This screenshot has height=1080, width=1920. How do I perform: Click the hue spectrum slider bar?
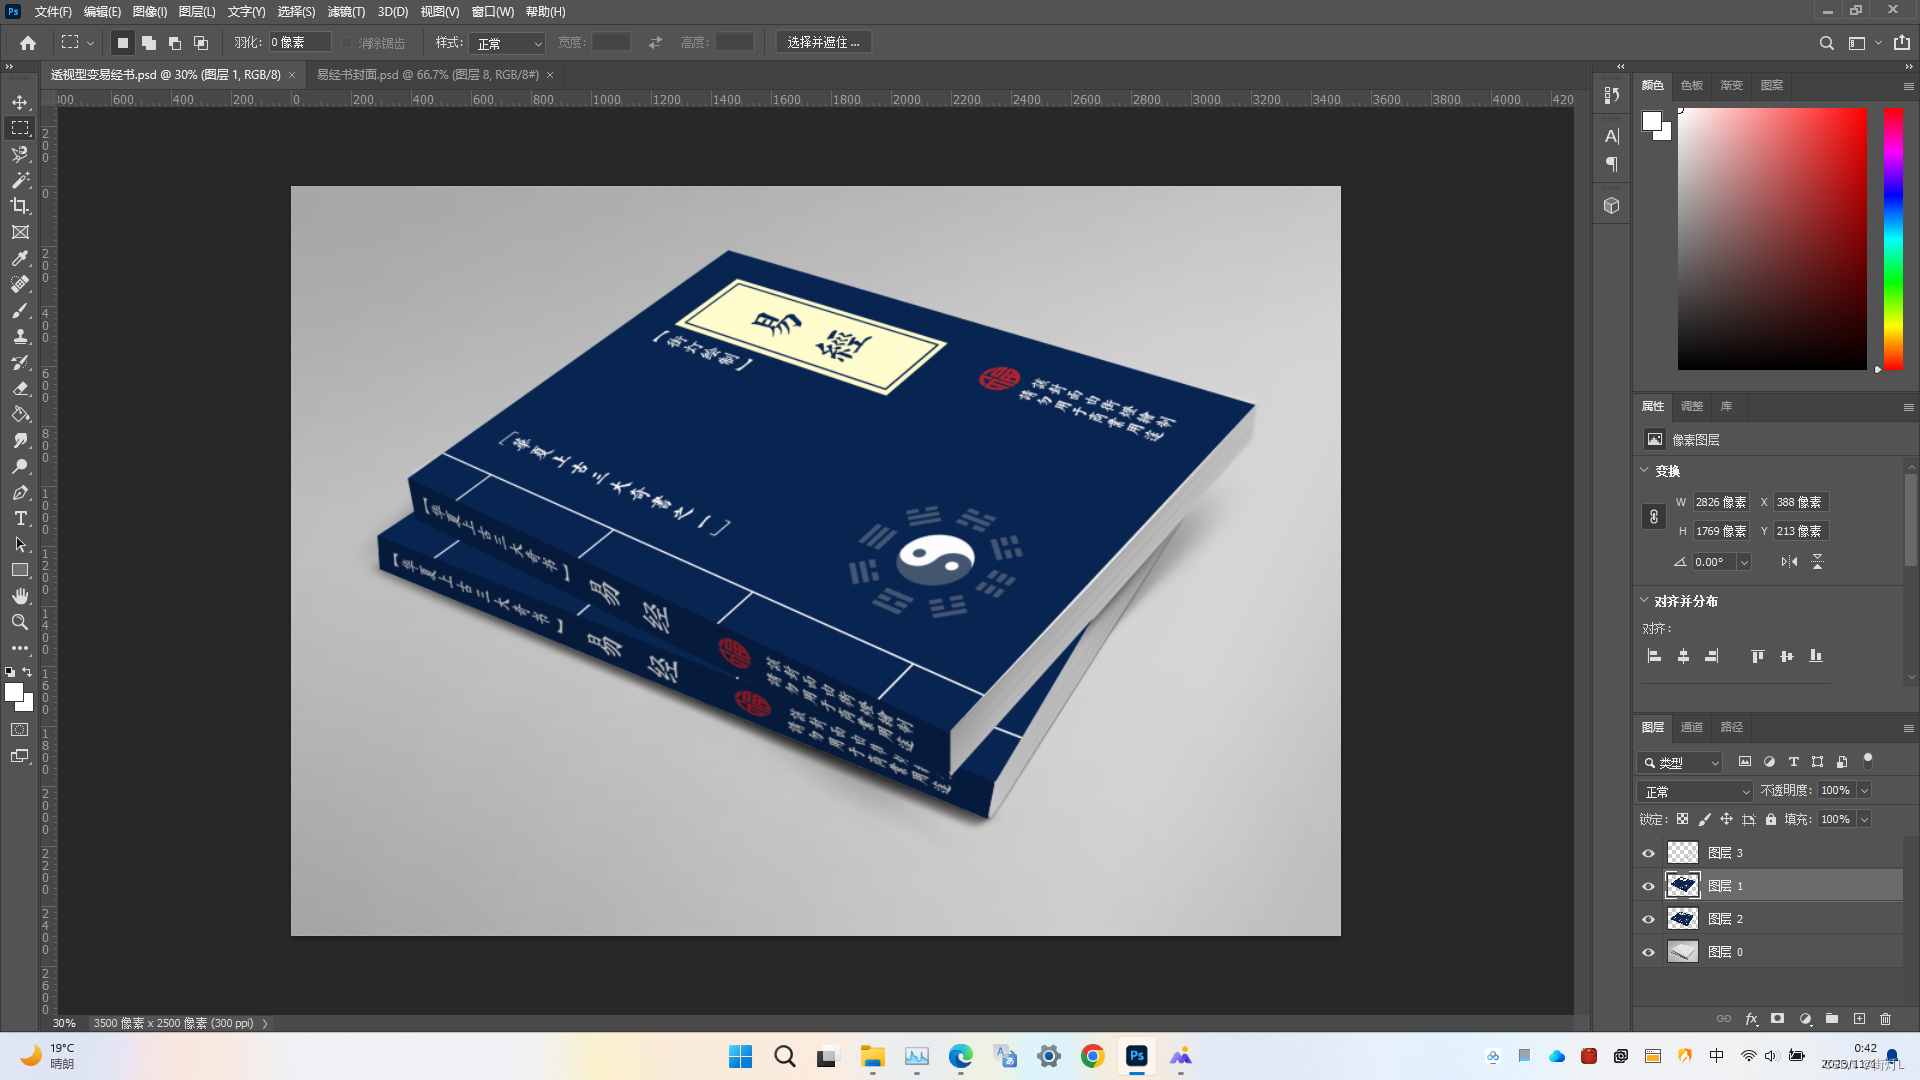pos(1893,238)
